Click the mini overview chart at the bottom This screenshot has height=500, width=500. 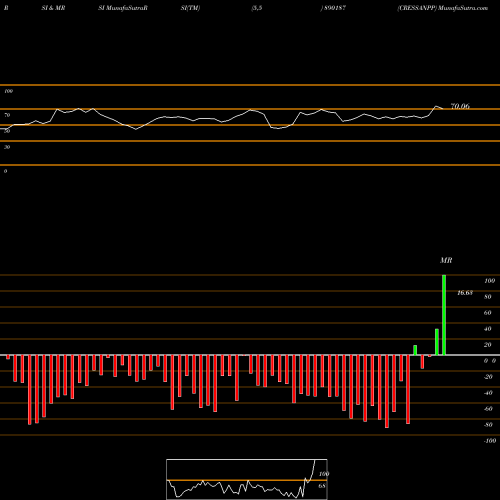[247, 479]
